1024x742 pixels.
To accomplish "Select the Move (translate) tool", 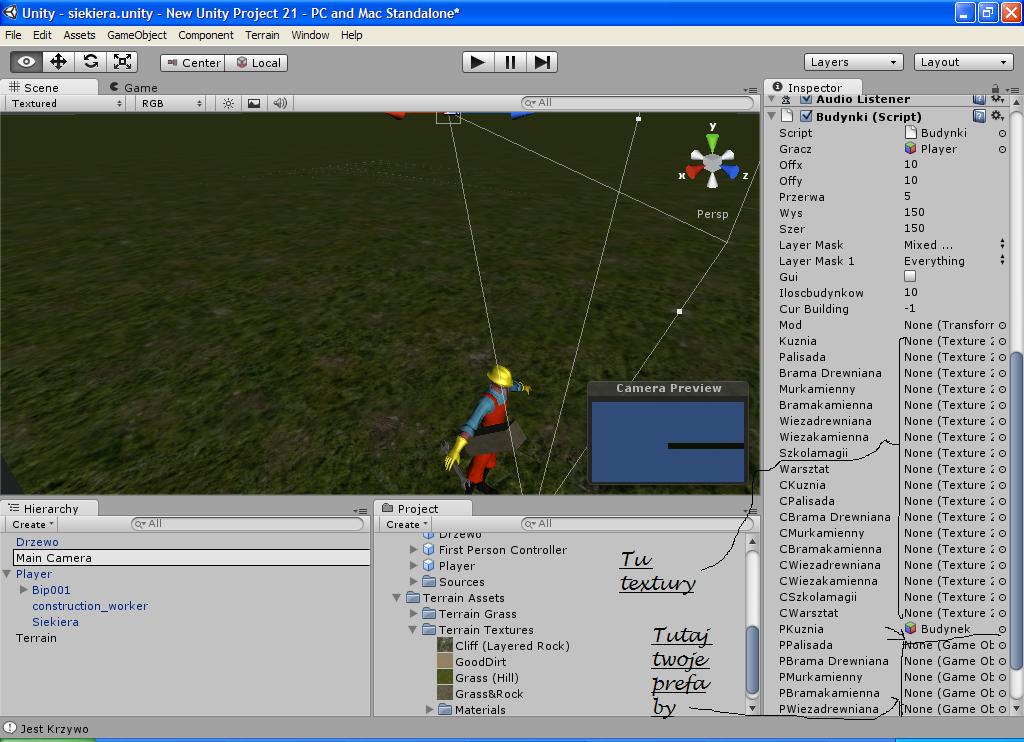I will pos(58,62).
